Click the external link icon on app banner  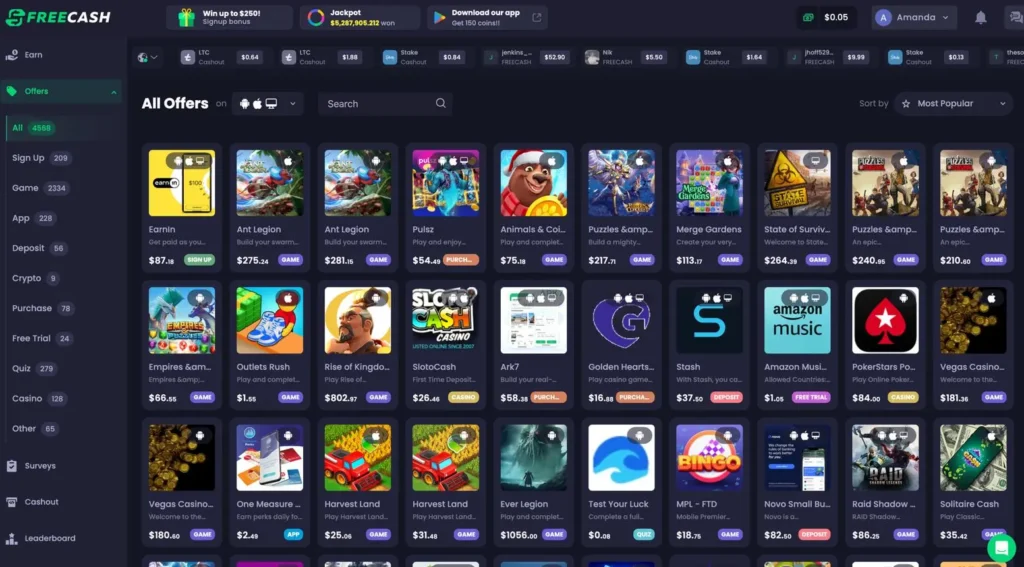click(x=537, y=18)
